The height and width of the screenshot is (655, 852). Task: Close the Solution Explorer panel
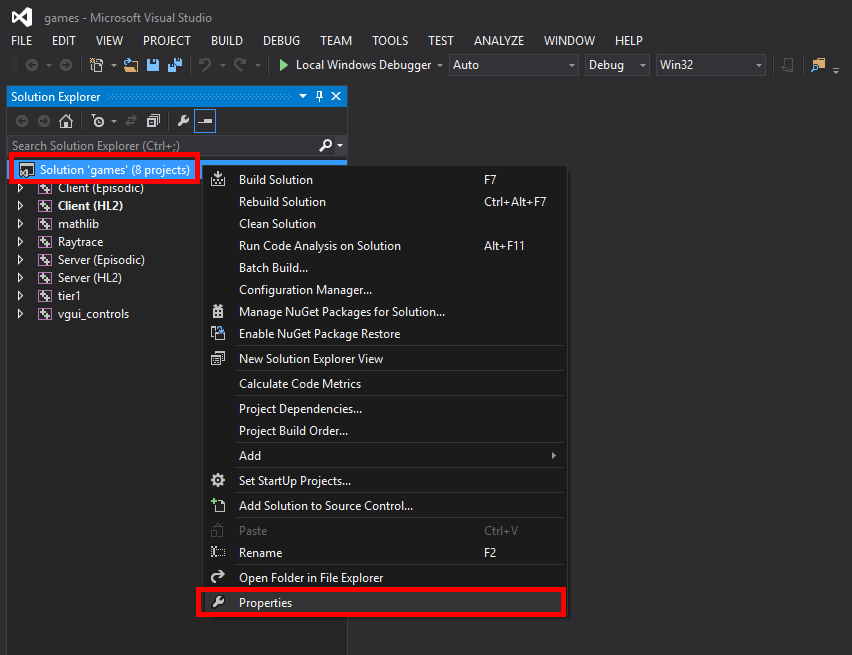pos(336,96)
